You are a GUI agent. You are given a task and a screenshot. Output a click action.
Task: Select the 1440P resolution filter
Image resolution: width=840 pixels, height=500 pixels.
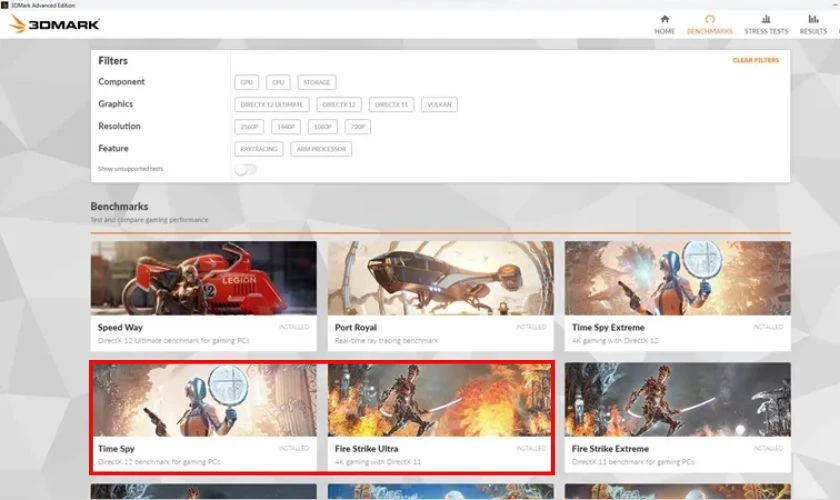[286, 127]
